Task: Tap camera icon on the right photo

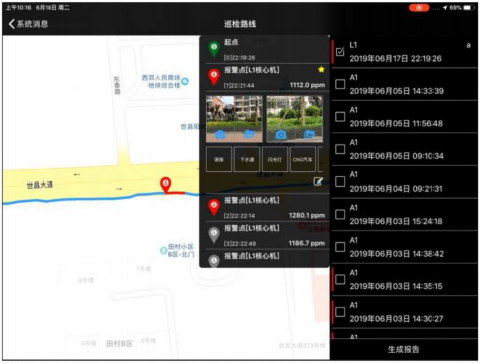Action: point(281,134)
